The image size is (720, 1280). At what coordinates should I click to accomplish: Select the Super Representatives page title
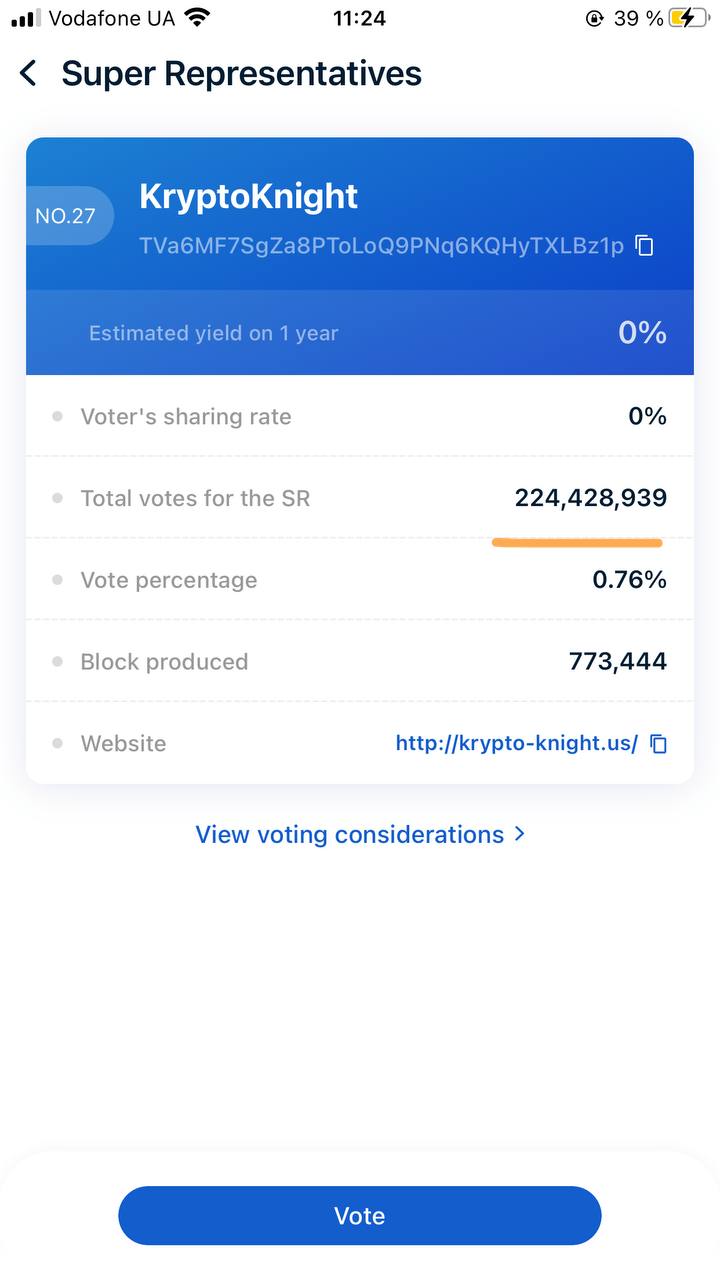242,73
